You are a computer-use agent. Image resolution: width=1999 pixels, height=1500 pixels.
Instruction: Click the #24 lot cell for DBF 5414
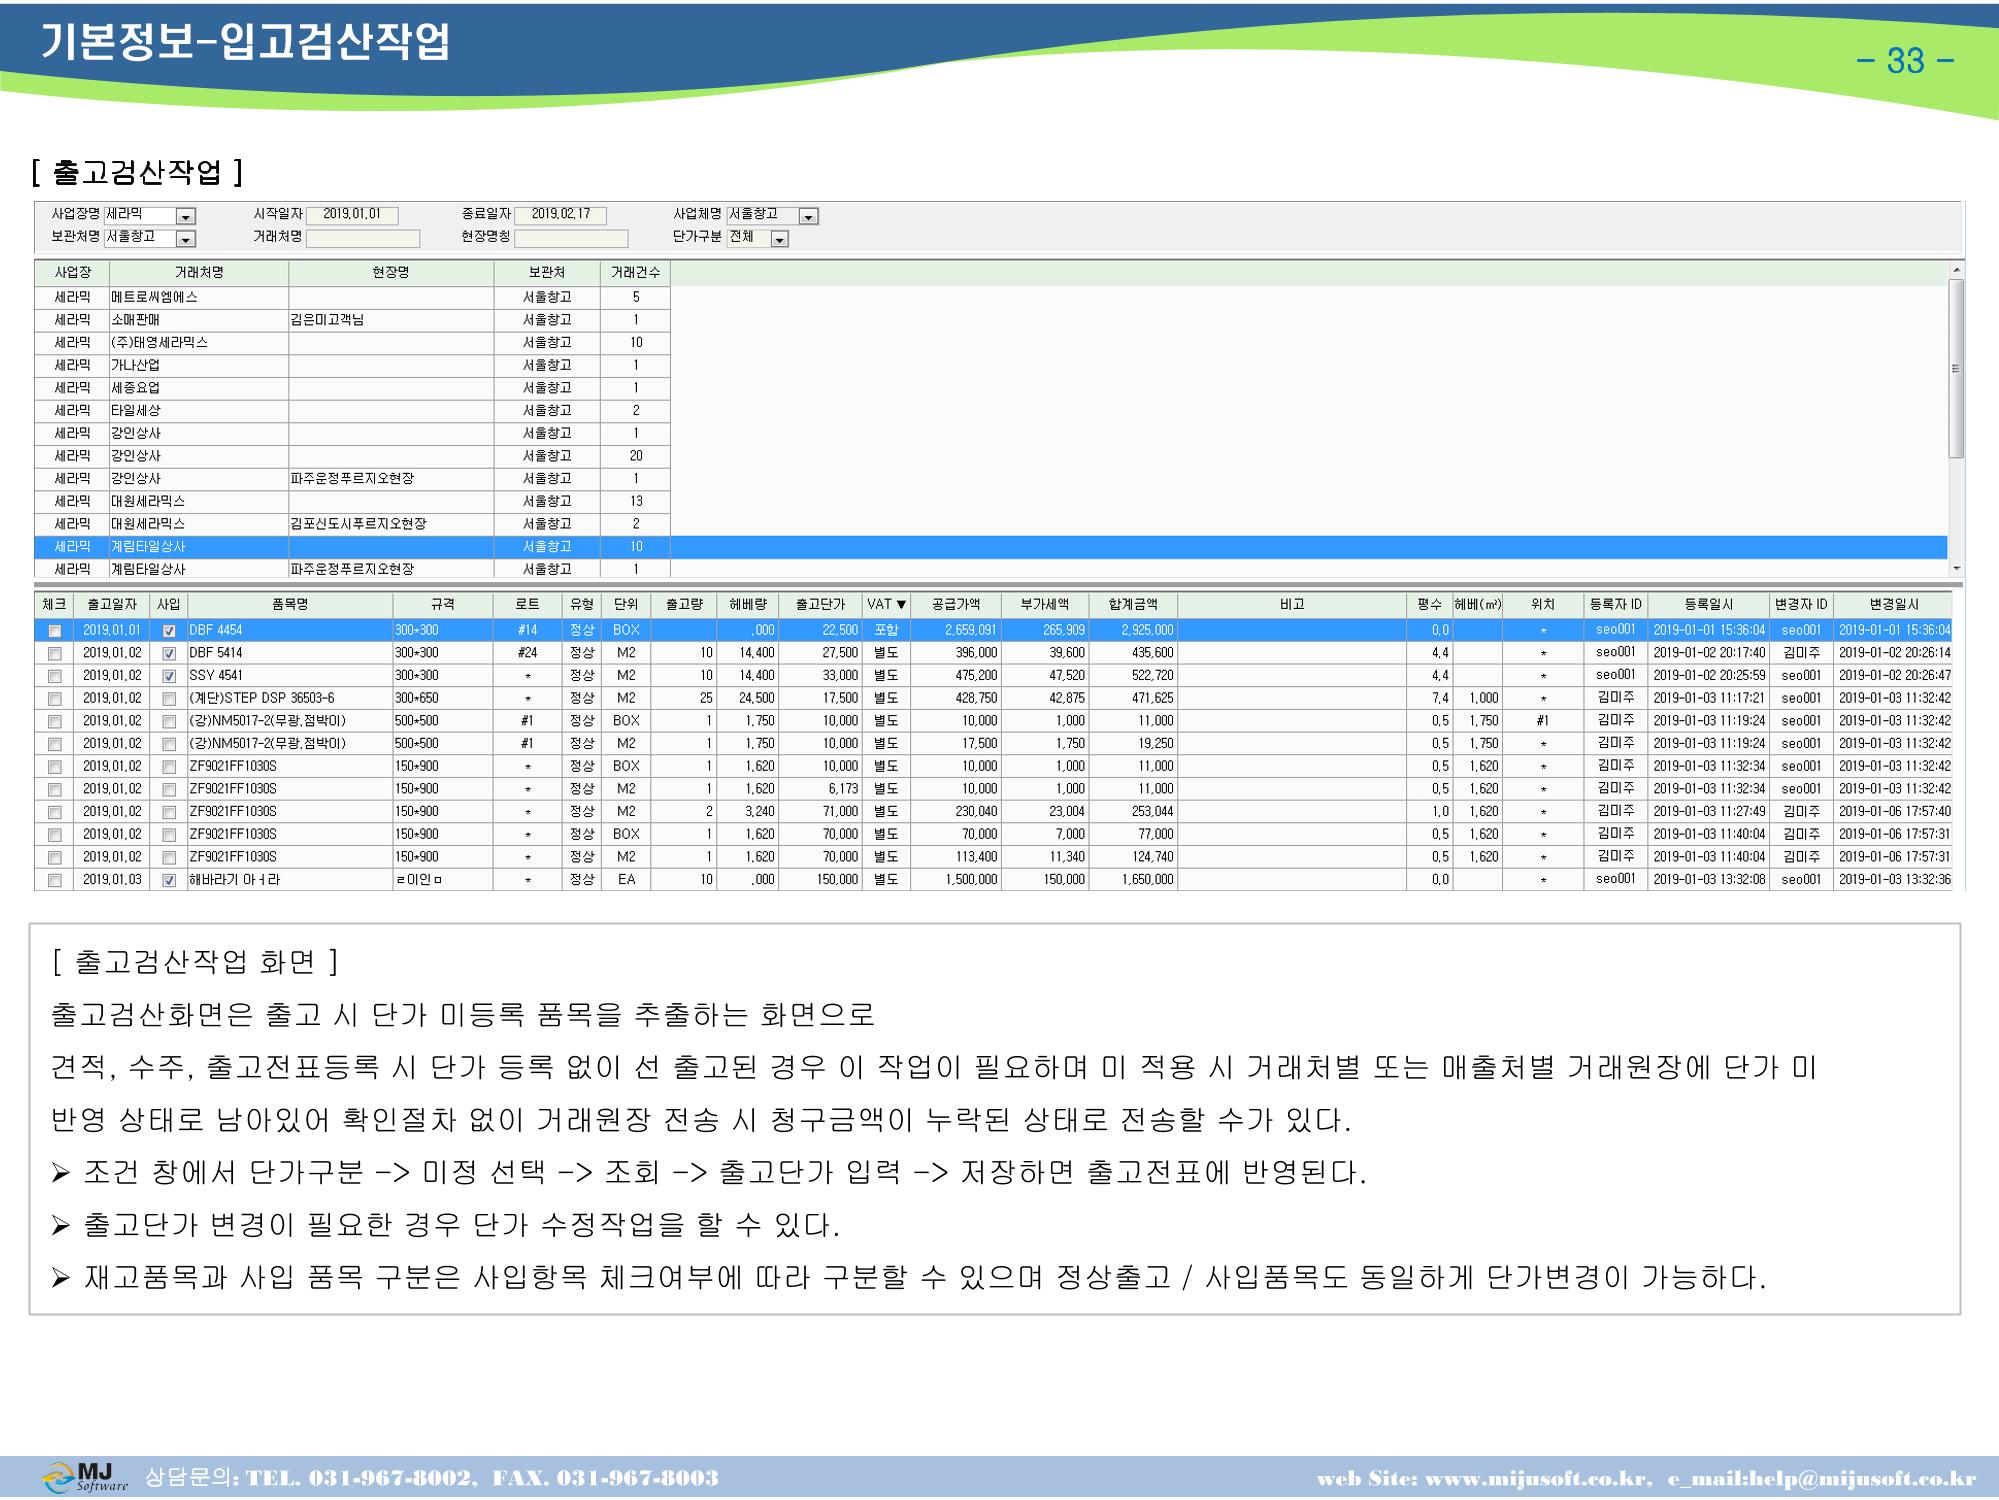527,653
